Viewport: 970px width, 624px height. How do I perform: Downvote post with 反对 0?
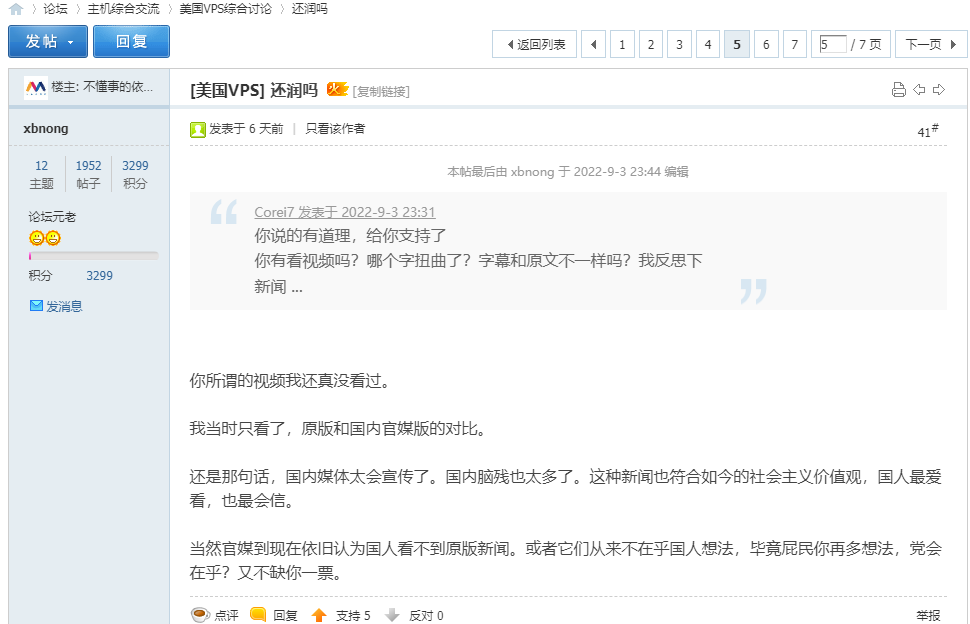pyautogui.click(x=426, y=615)
